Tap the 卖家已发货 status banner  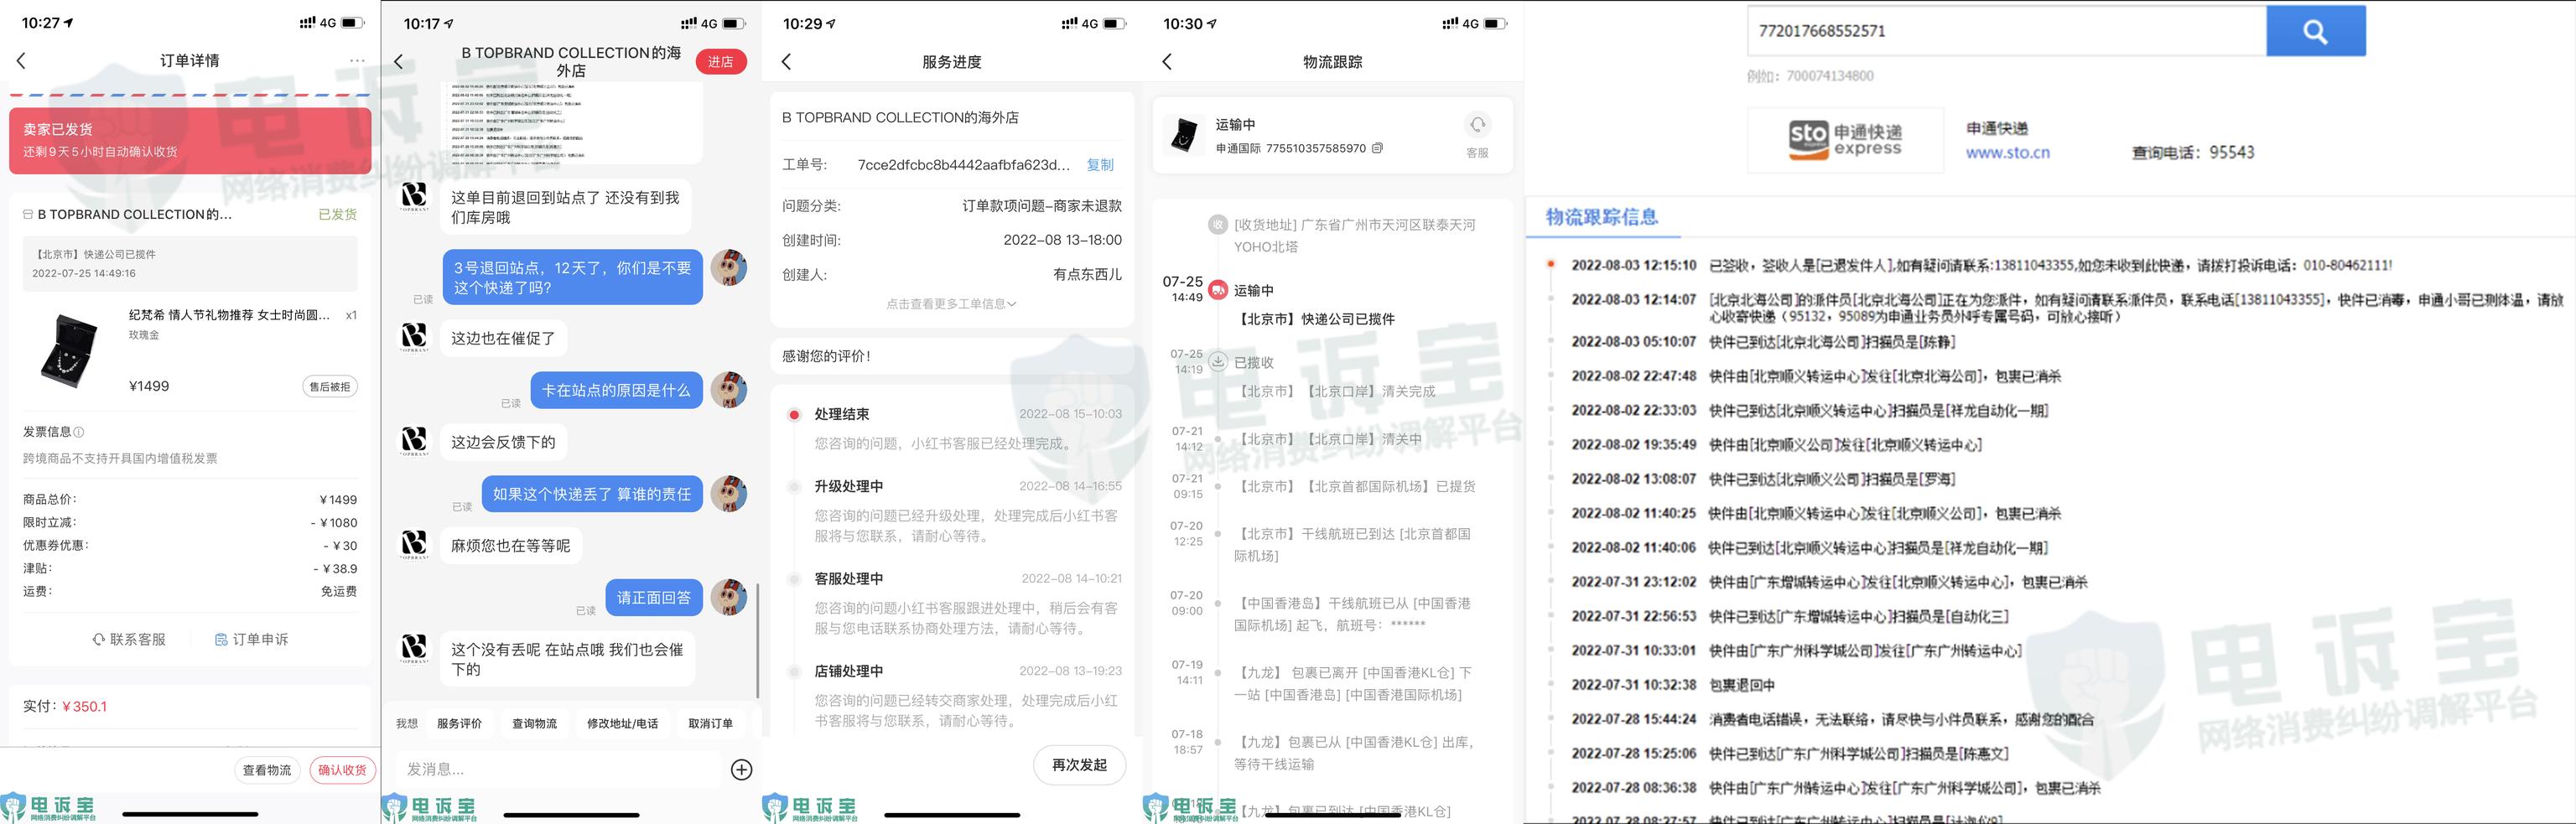click(x=190, y=140)
